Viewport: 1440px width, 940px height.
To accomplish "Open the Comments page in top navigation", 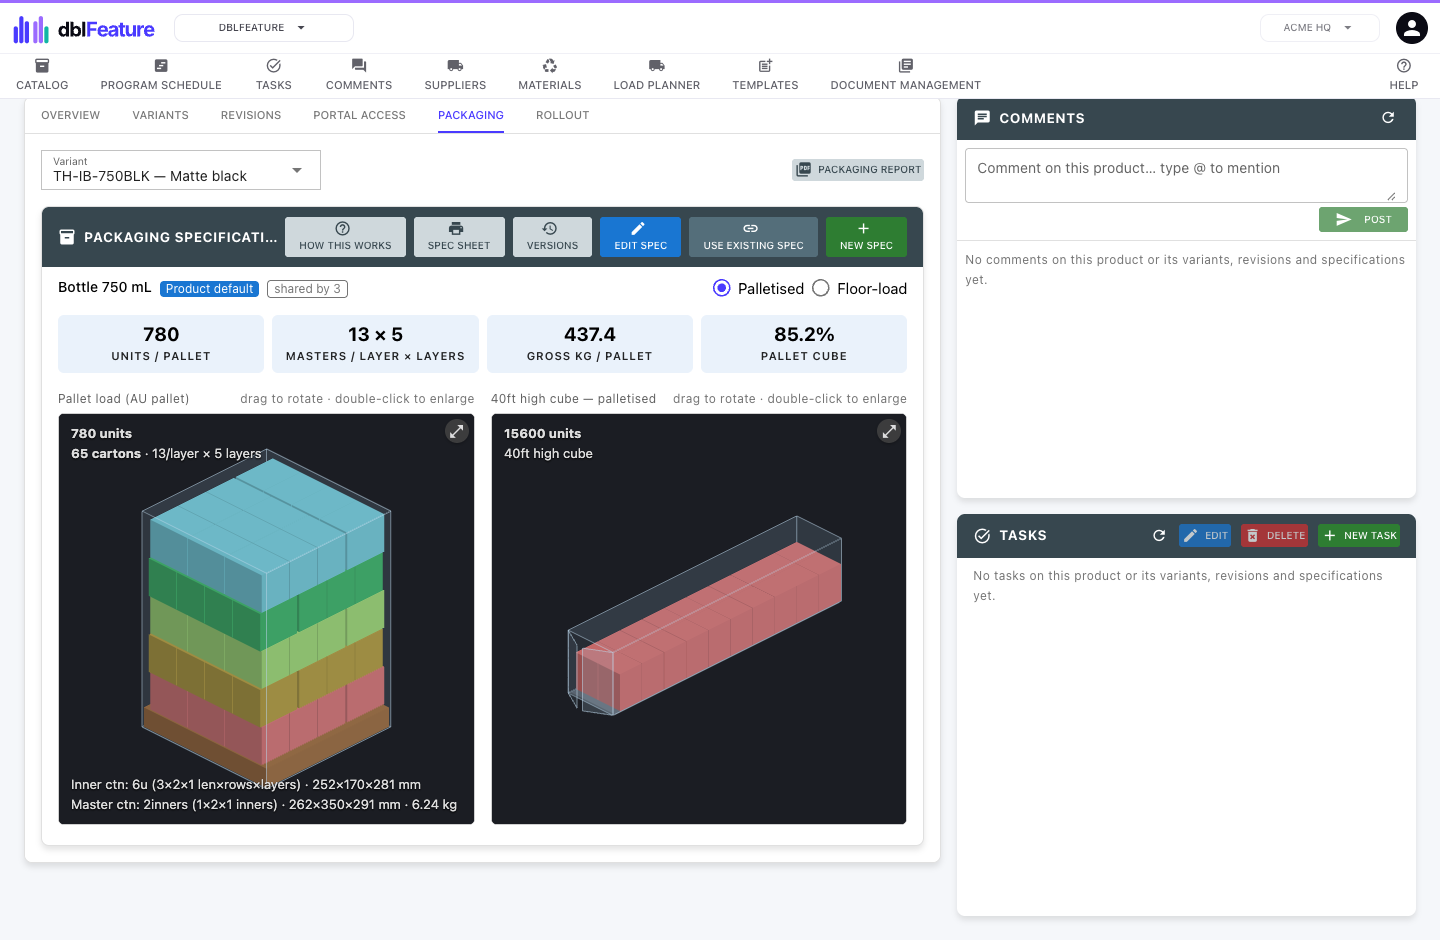I will [x=359, y=75].
